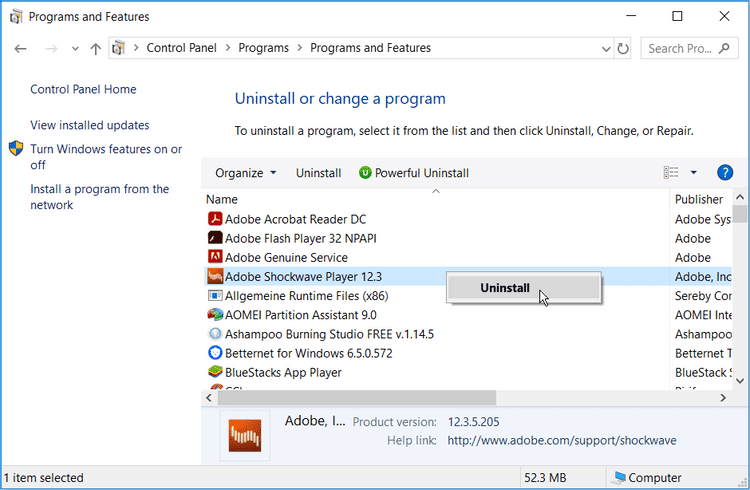Click the Computer icon in status bar
750x490 pixels.
point(620,477)
